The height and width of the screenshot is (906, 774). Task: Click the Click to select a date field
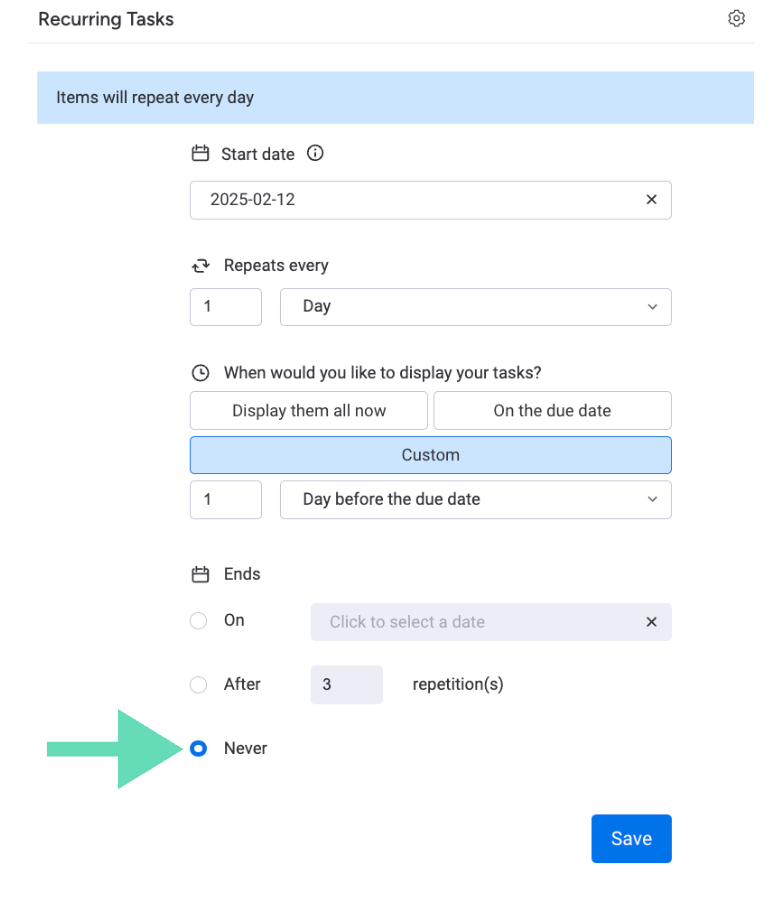450,621
